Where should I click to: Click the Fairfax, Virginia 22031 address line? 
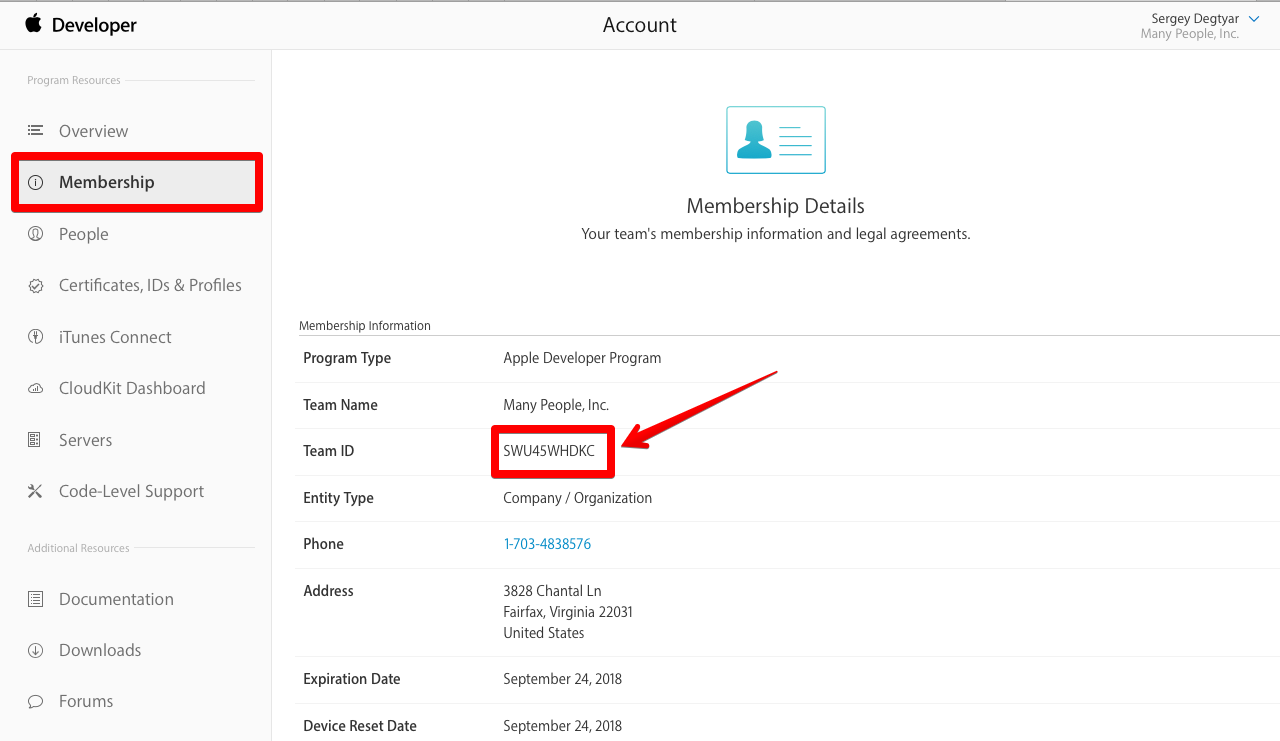coord(568,612)
